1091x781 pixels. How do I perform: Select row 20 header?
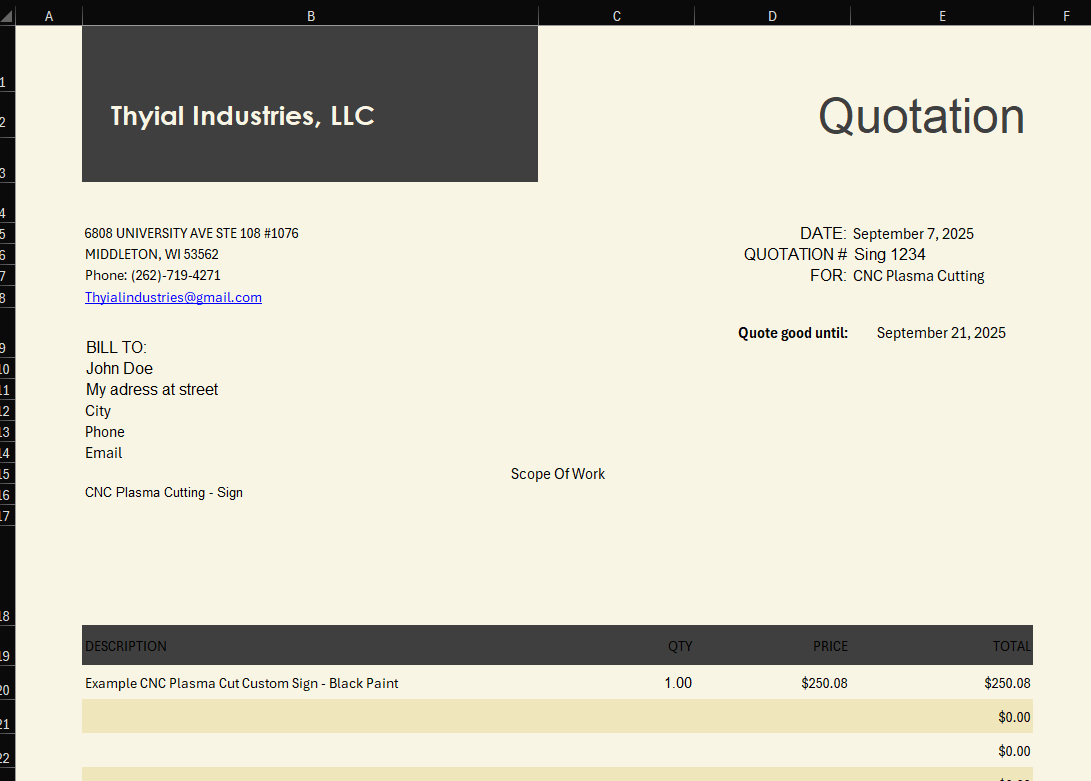coord(7,682)
